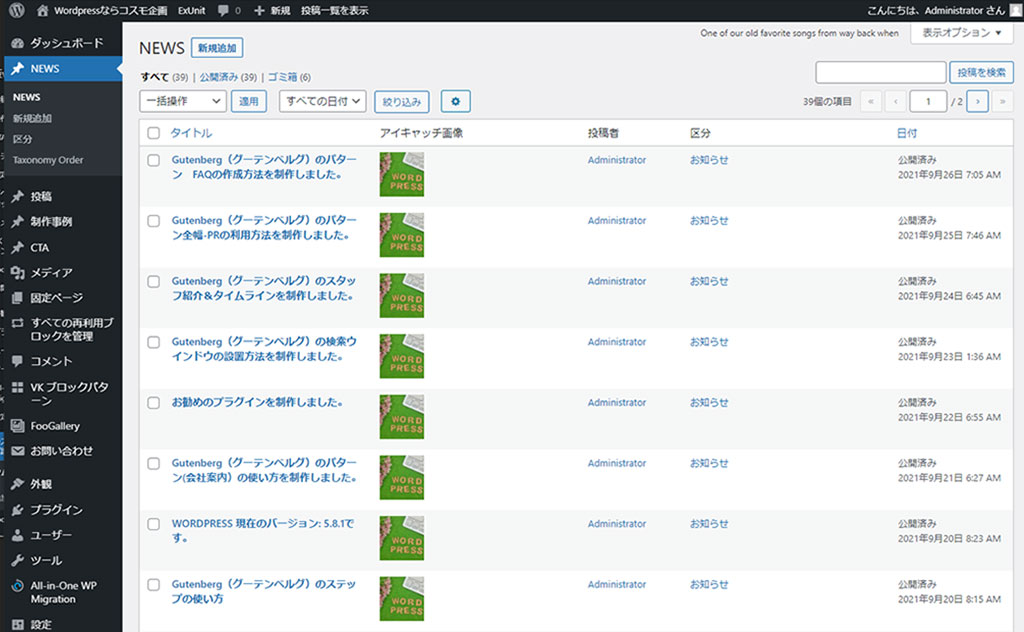Jump to last page with the » arrow
This screenshot has width=1024, height=632.
pyautogui.click(x=1002, y=101)
